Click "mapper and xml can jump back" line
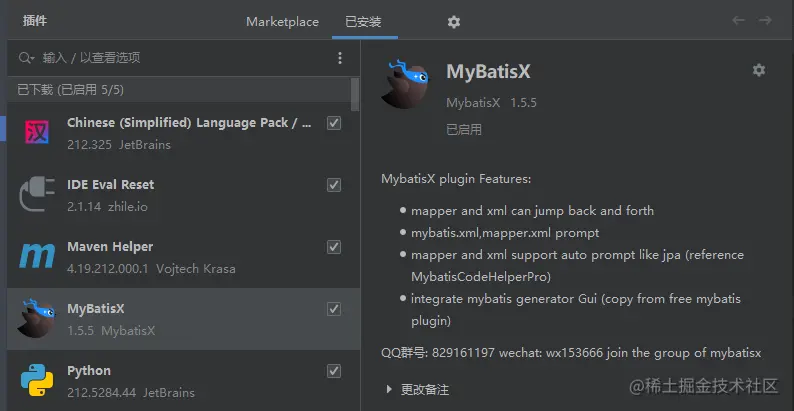Screen dimensions: 794x411 click(532, 211)
